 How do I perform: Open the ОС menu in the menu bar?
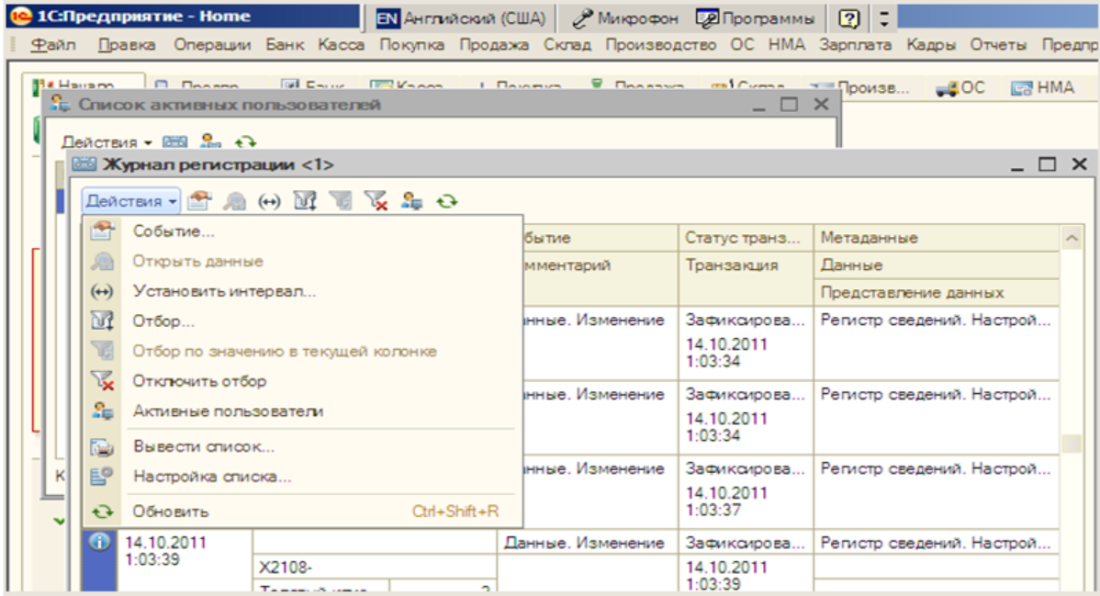tap(742, 45)
